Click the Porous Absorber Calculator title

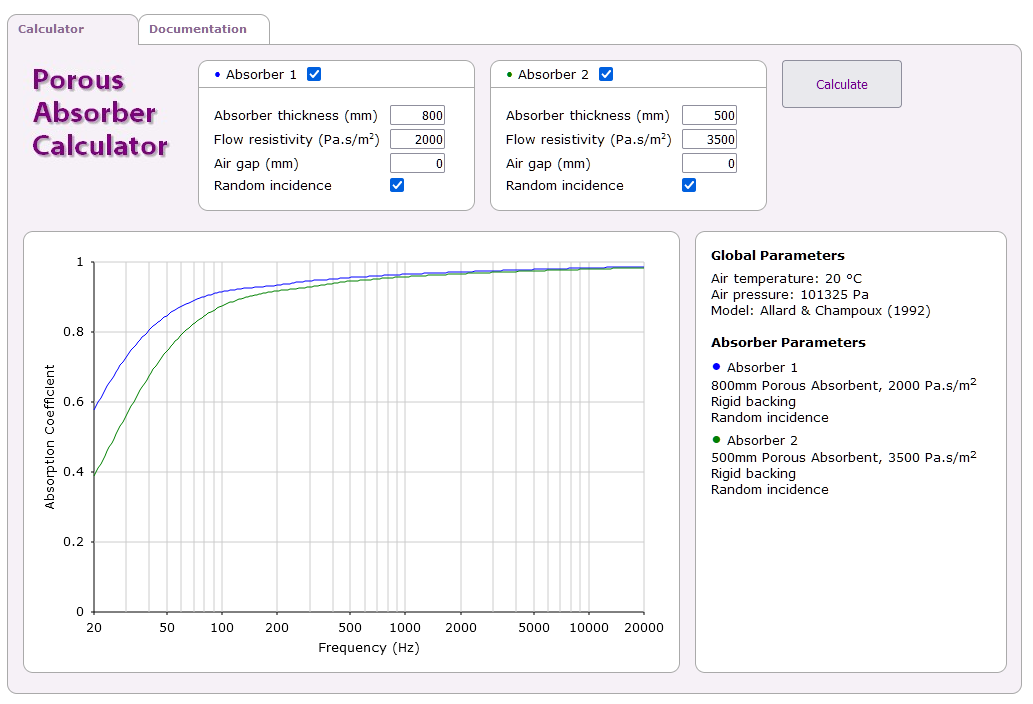tap(100, 113)
